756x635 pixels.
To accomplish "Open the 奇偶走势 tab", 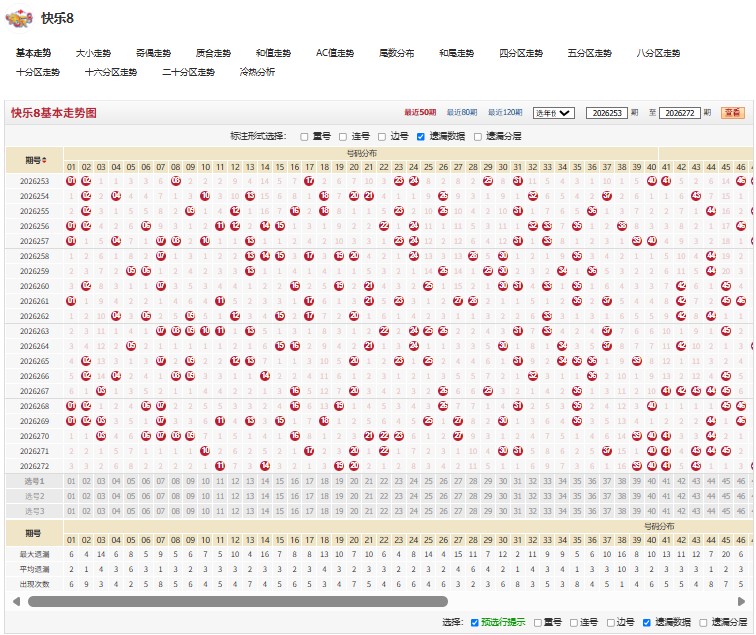I will [153, 53].
